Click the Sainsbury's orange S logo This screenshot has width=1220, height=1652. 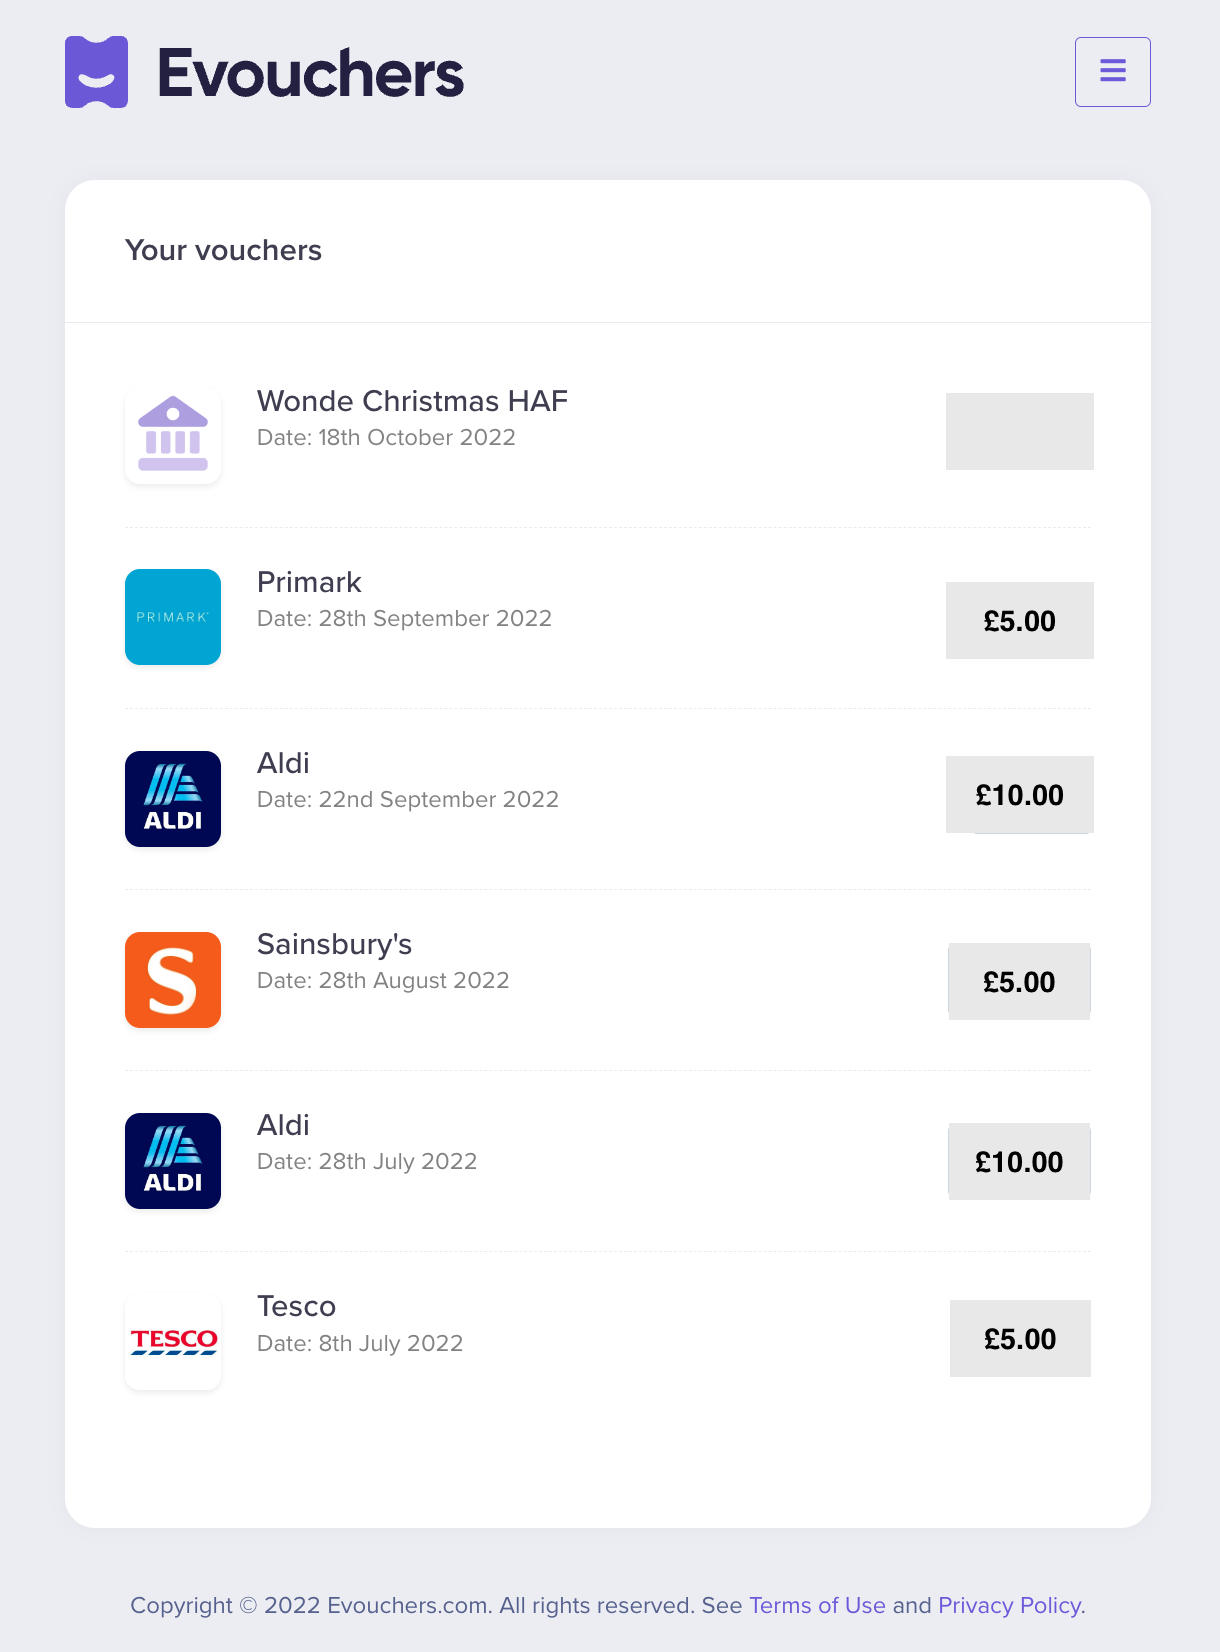point(173,980)
